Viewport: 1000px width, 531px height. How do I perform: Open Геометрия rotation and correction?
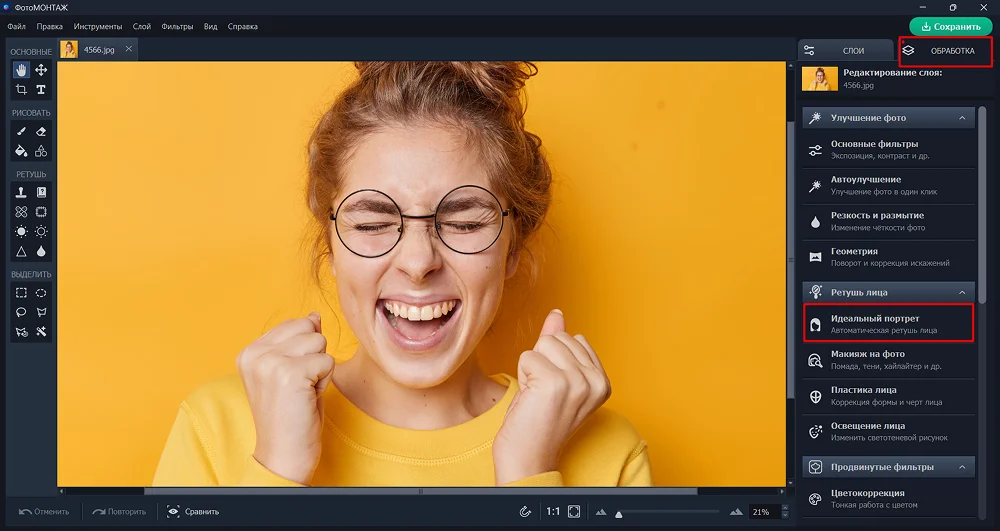(x=888, y=257)
